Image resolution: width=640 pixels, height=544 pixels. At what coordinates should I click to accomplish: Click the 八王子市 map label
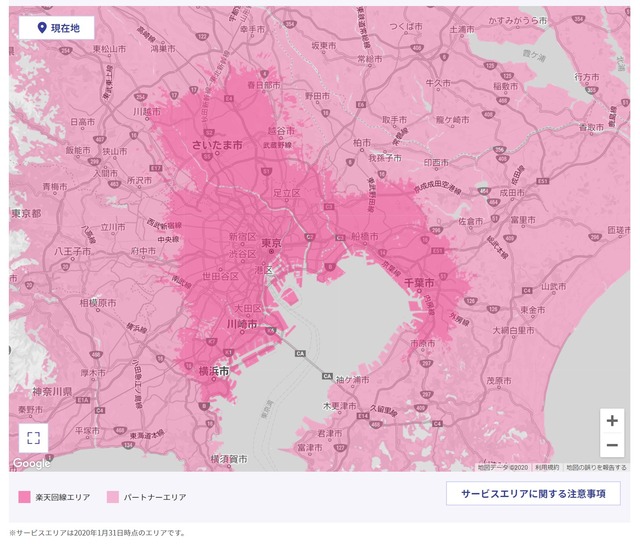[x=73, y=251]
